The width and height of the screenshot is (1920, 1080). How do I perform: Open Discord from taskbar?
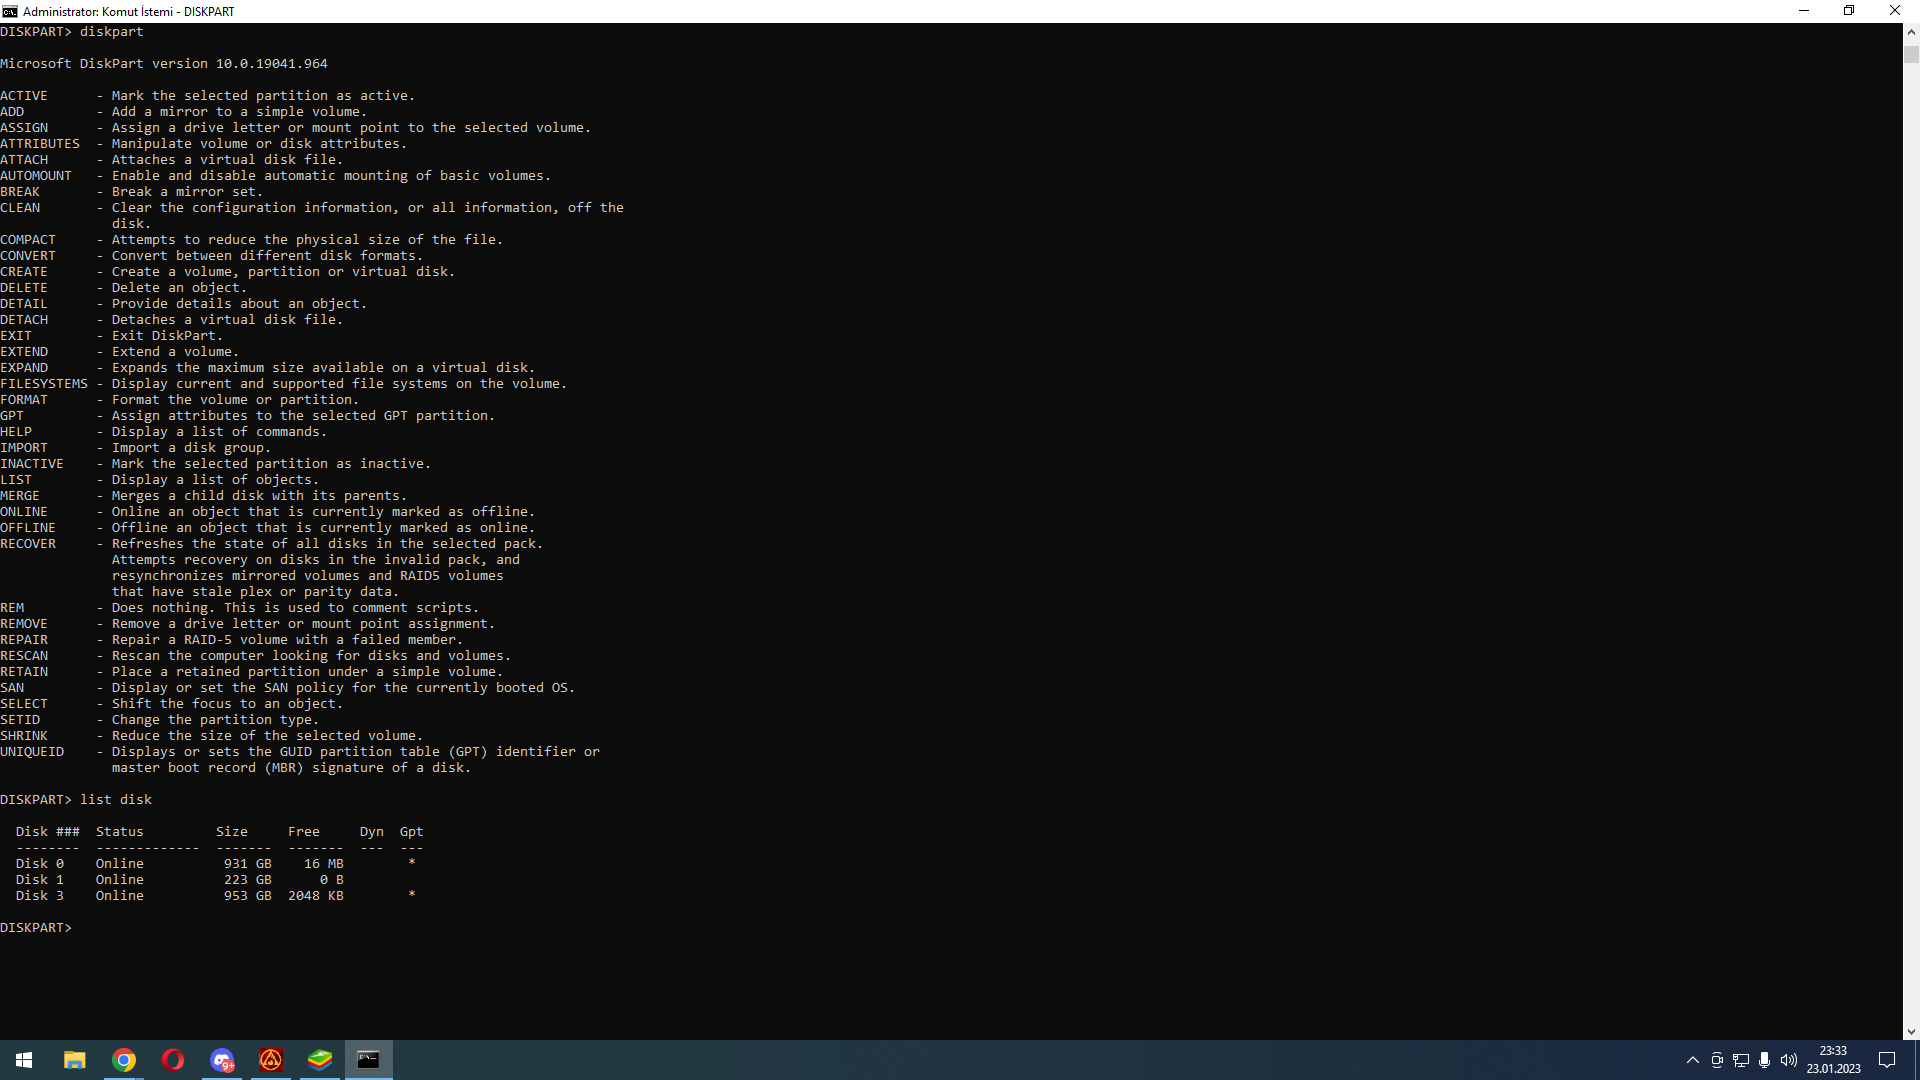[222, 1060]
